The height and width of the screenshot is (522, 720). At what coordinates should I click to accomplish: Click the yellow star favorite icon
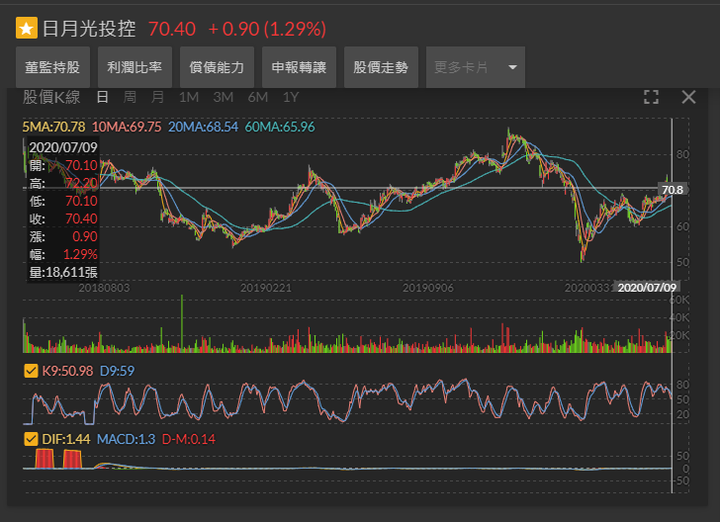[27, 28]
